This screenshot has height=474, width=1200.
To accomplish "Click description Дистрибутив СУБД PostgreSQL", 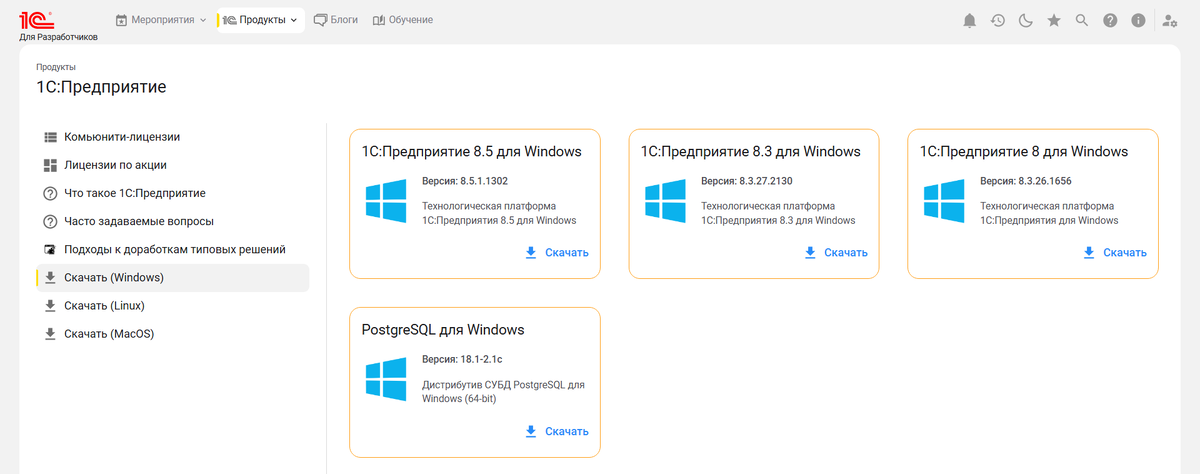I will 503,391.
